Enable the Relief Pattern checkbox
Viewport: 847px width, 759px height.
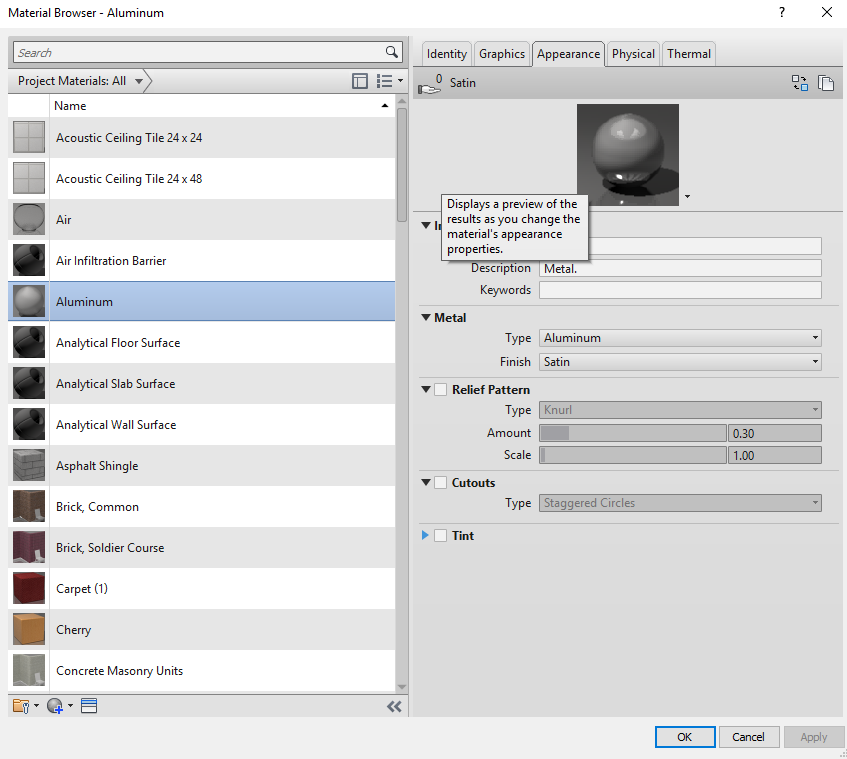[x=438, y=389]
